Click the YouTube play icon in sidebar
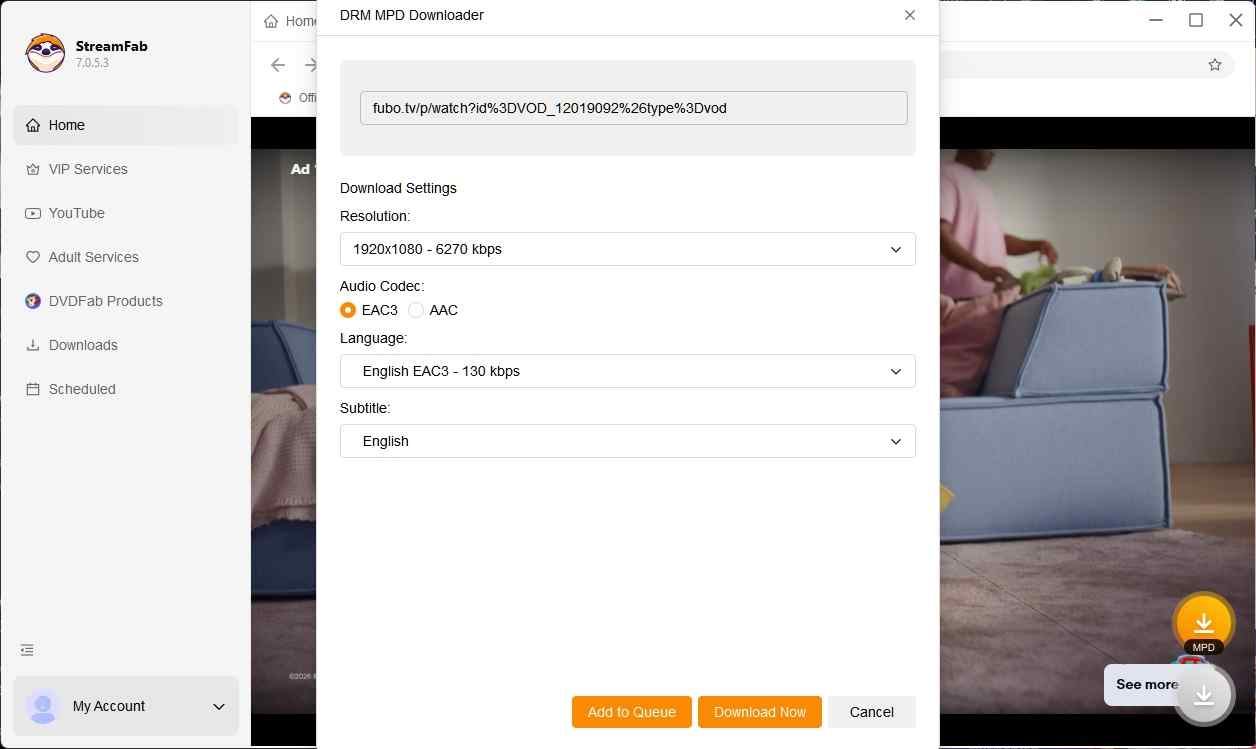The height and width of the screenshot is (749, 1256). pos(33,213)
